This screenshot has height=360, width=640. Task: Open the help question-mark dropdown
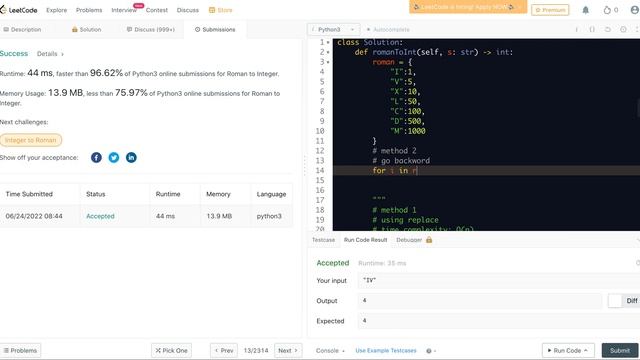431,351
